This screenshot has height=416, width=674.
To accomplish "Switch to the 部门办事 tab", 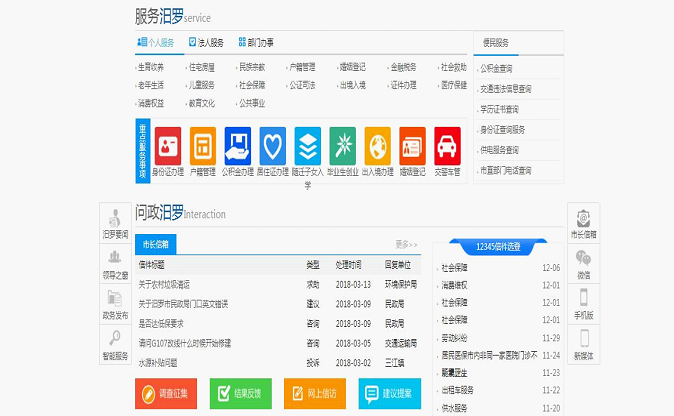I will tap(256, 42).
